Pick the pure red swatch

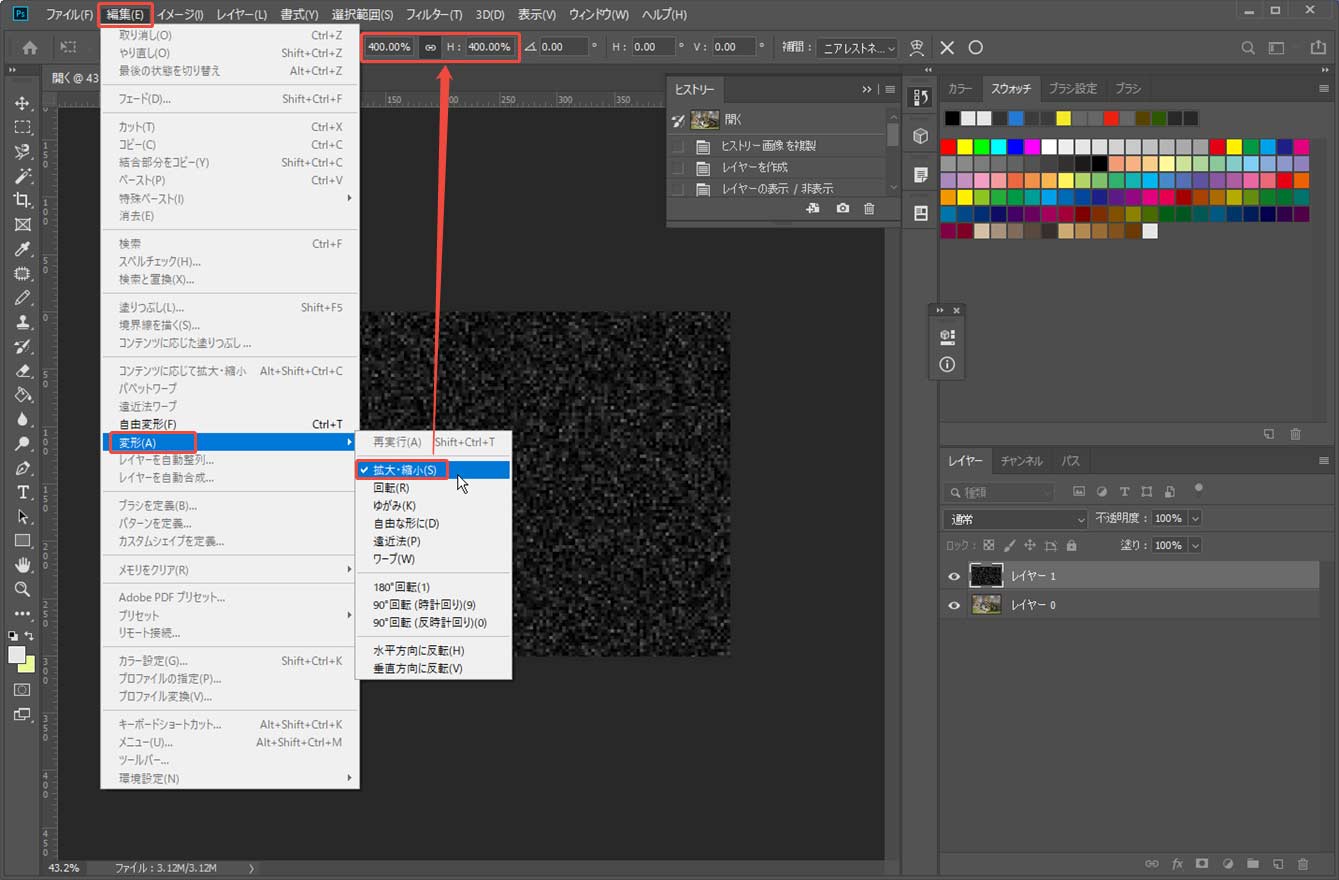(948, 147)
